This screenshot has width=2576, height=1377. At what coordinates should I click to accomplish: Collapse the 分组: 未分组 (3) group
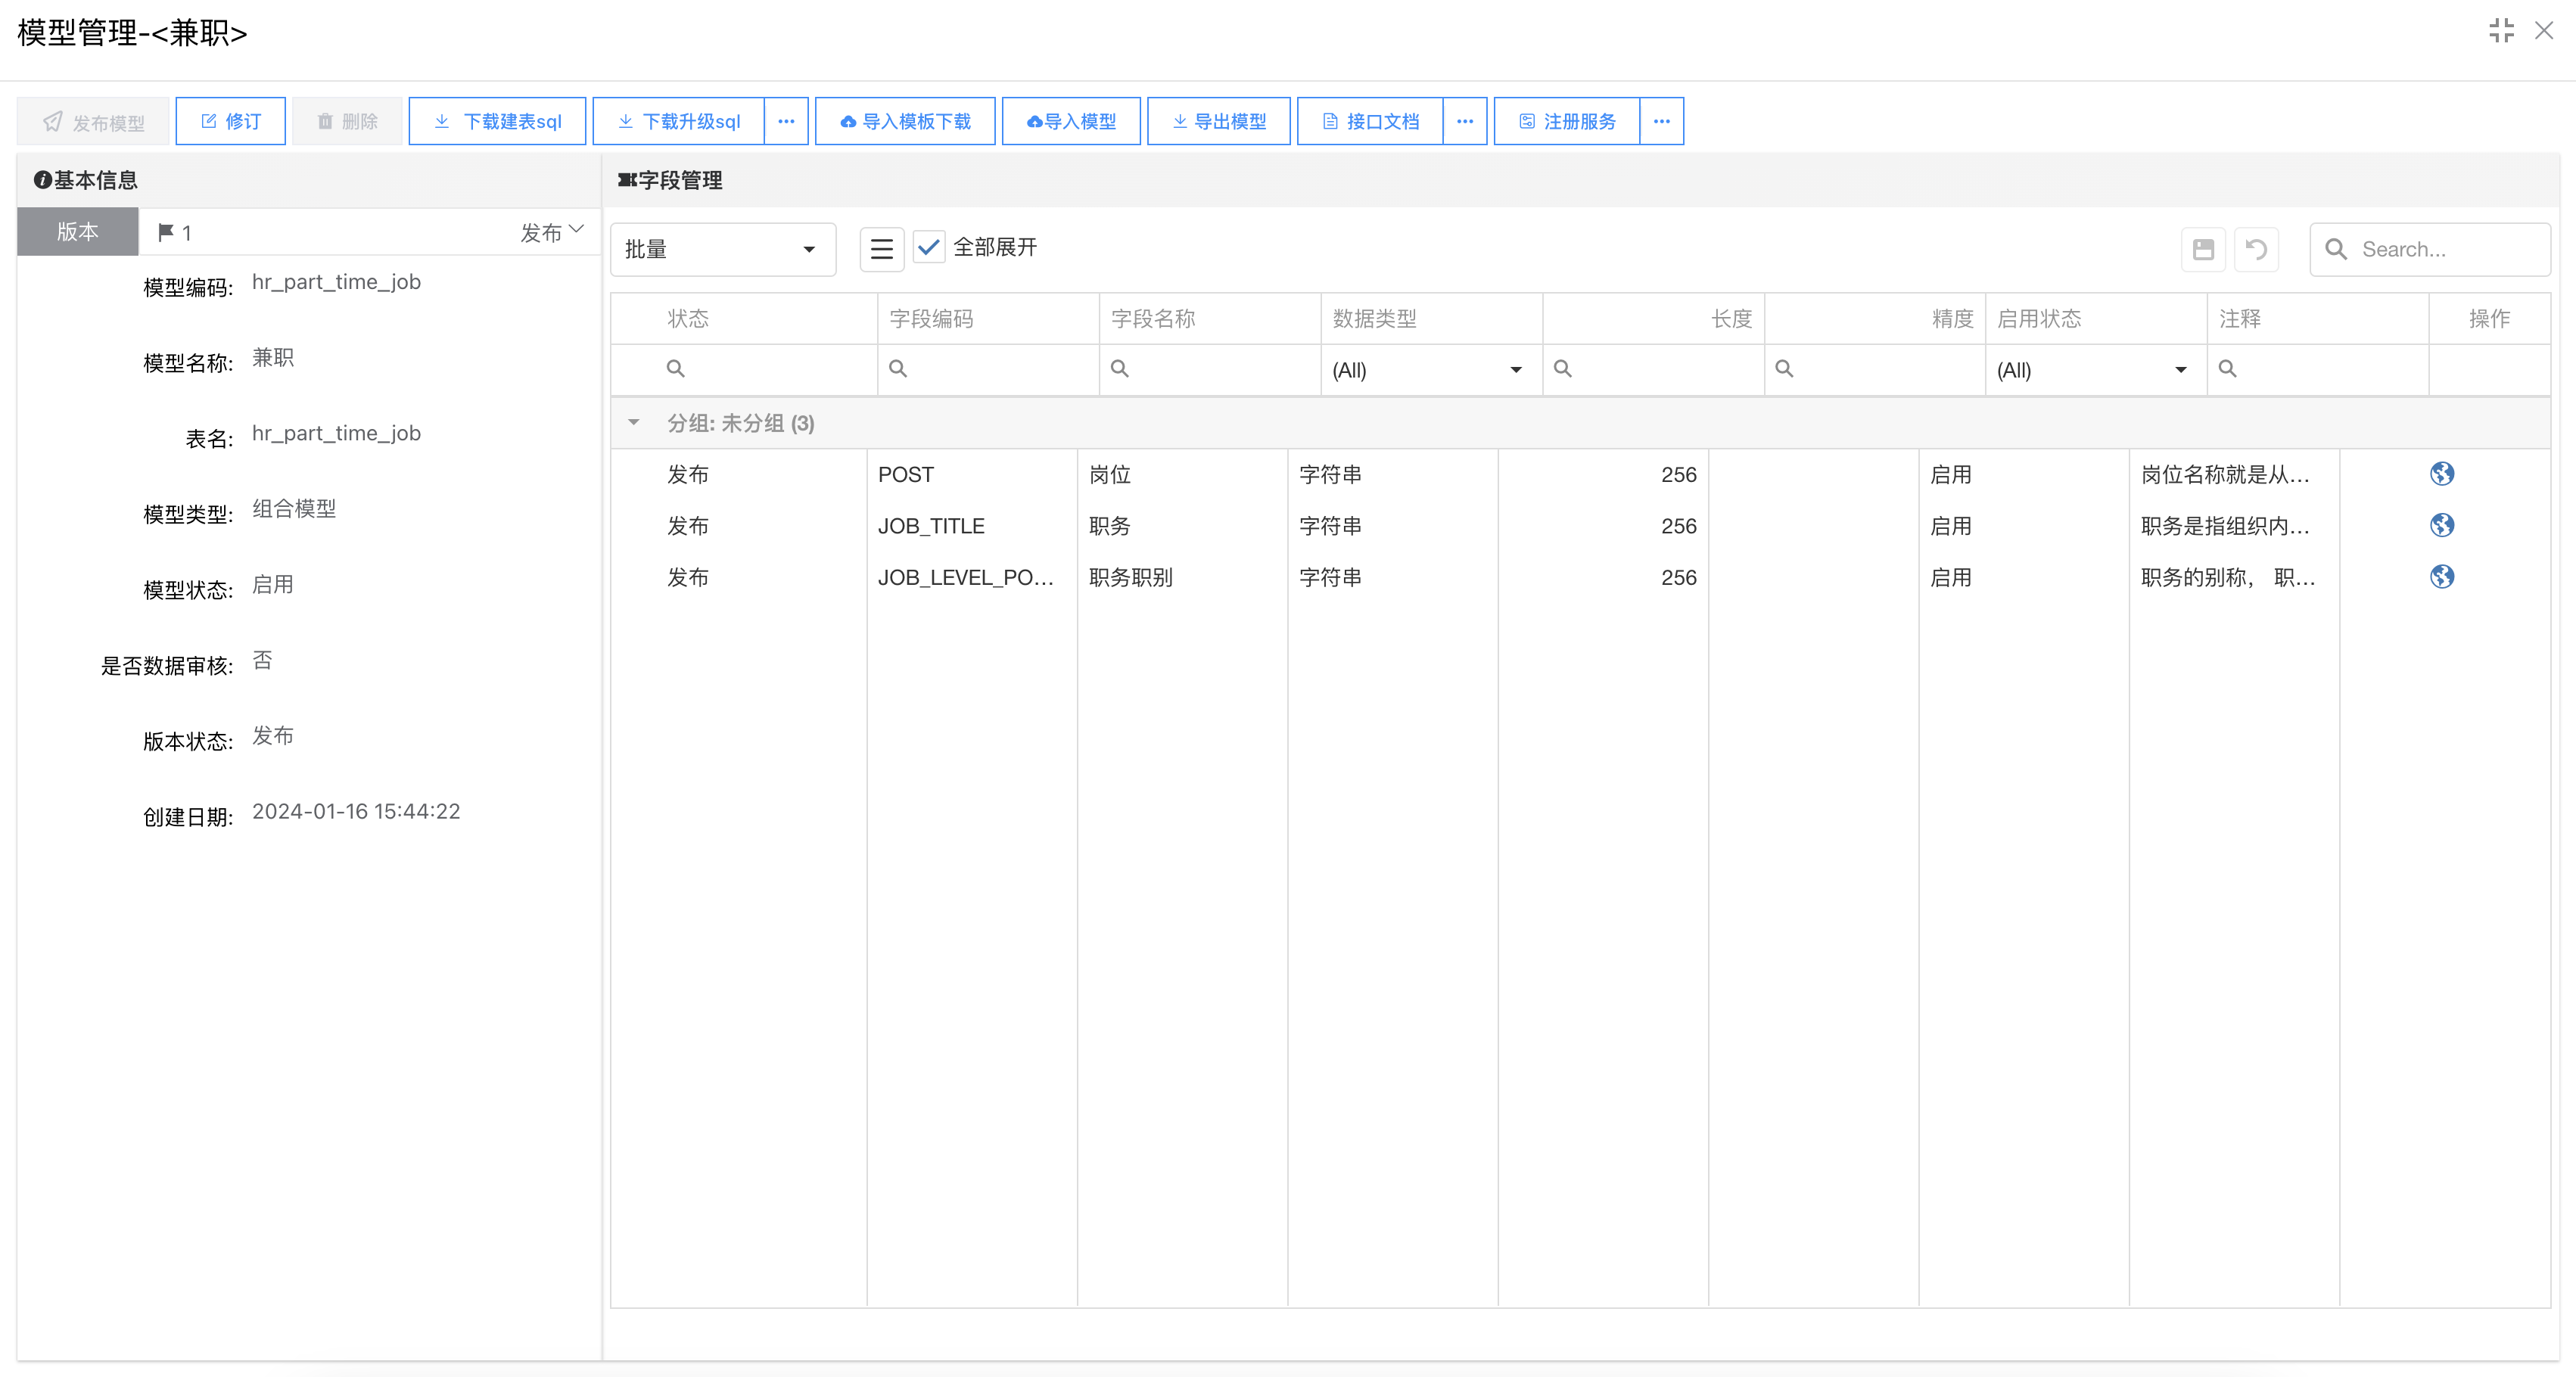pos(634,423)
